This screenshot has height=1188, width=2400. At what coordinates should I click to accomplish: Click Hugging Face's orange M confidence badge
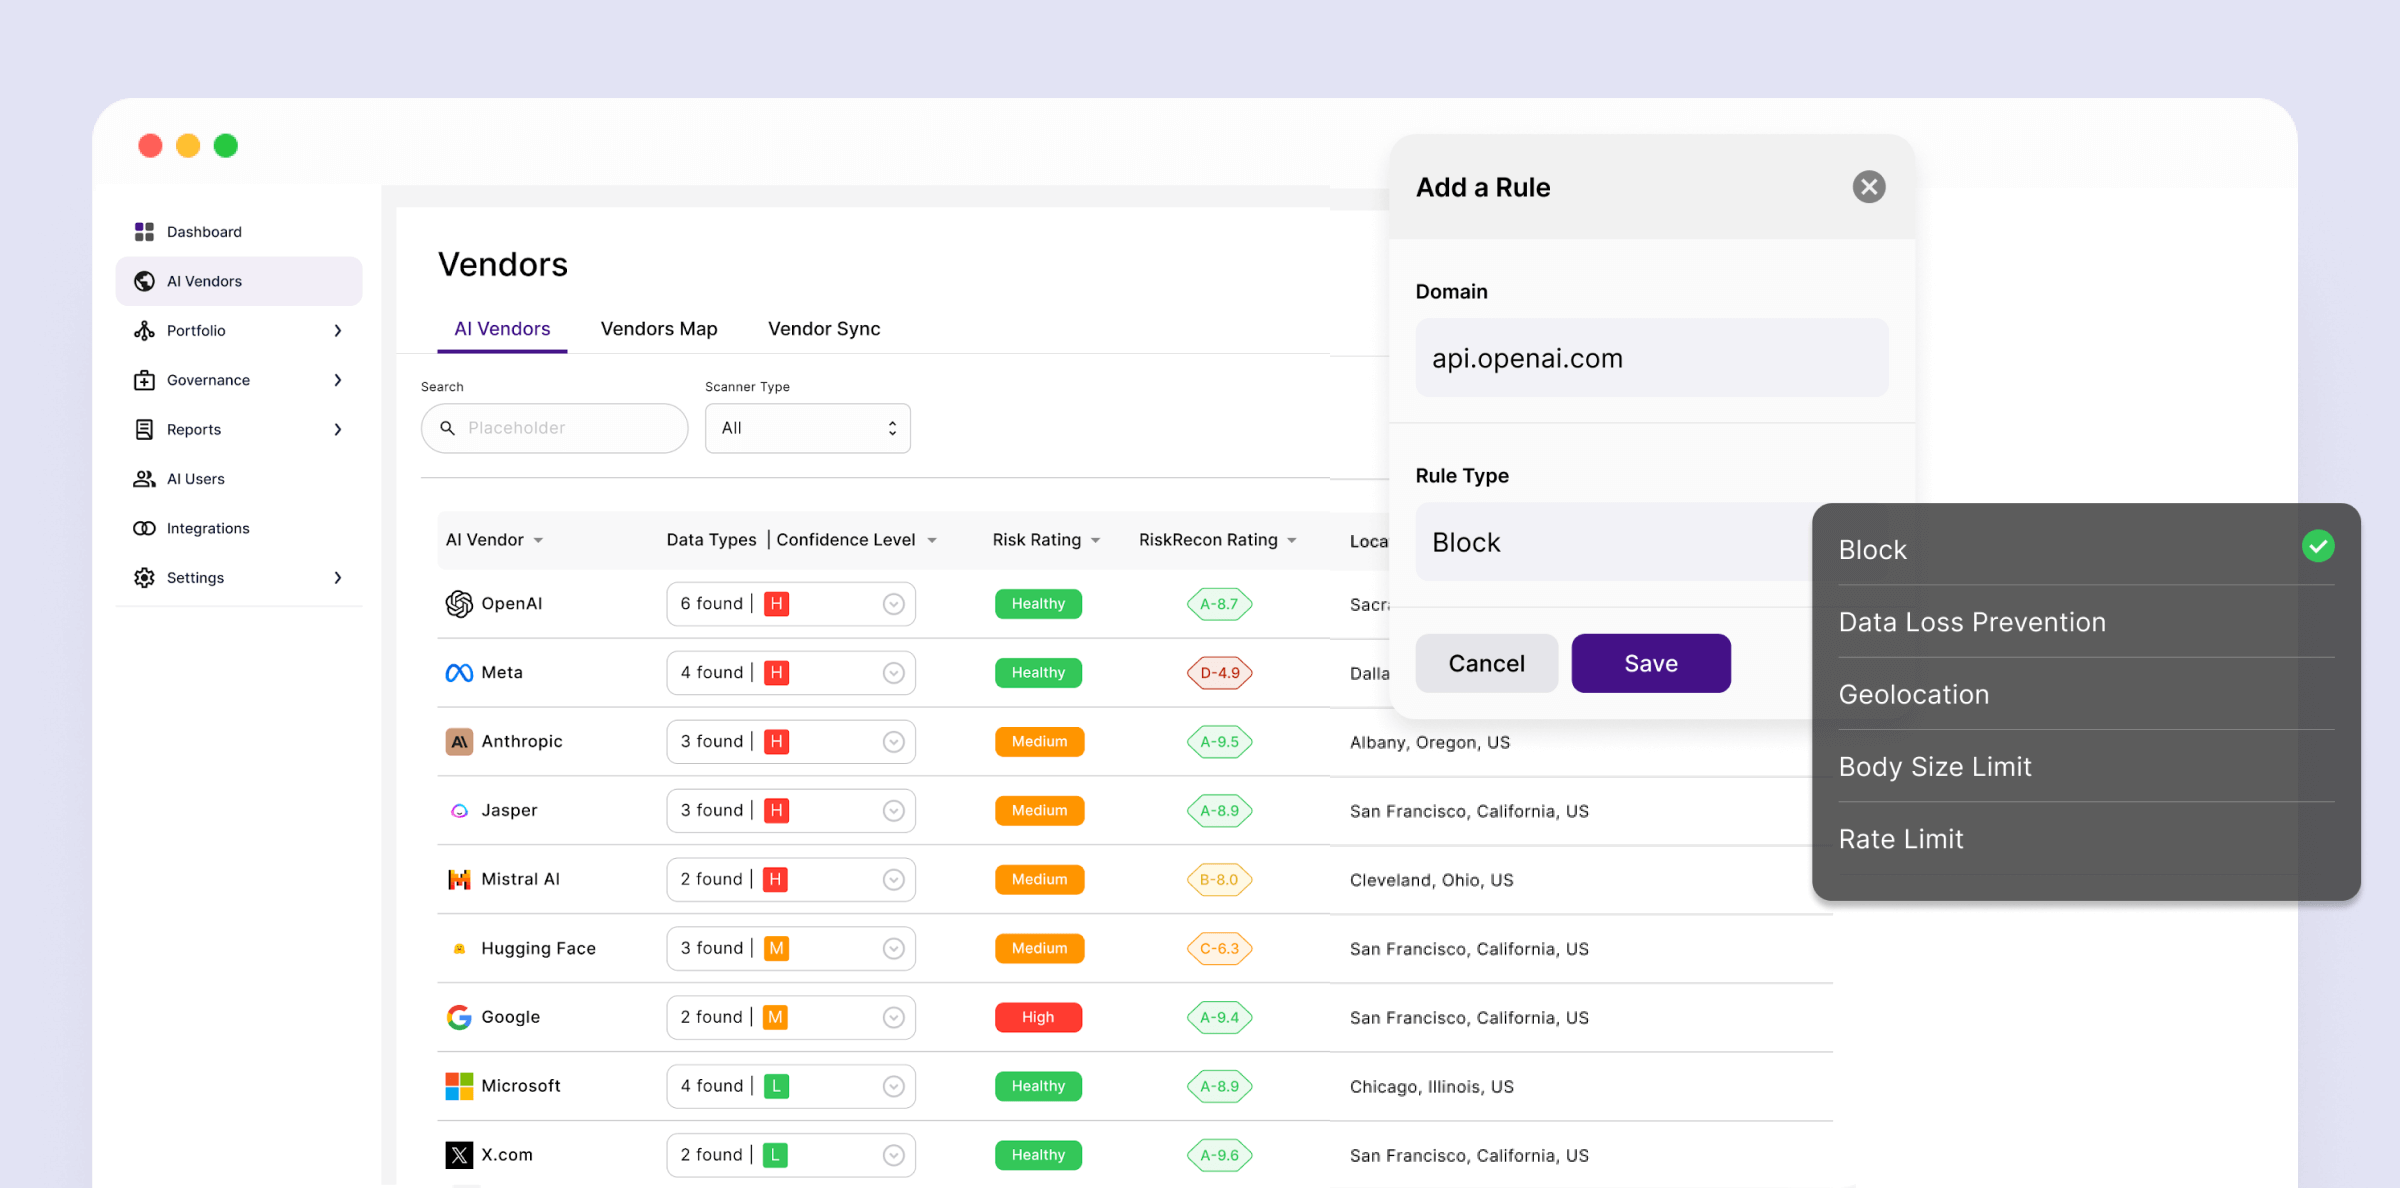point(776,949)
